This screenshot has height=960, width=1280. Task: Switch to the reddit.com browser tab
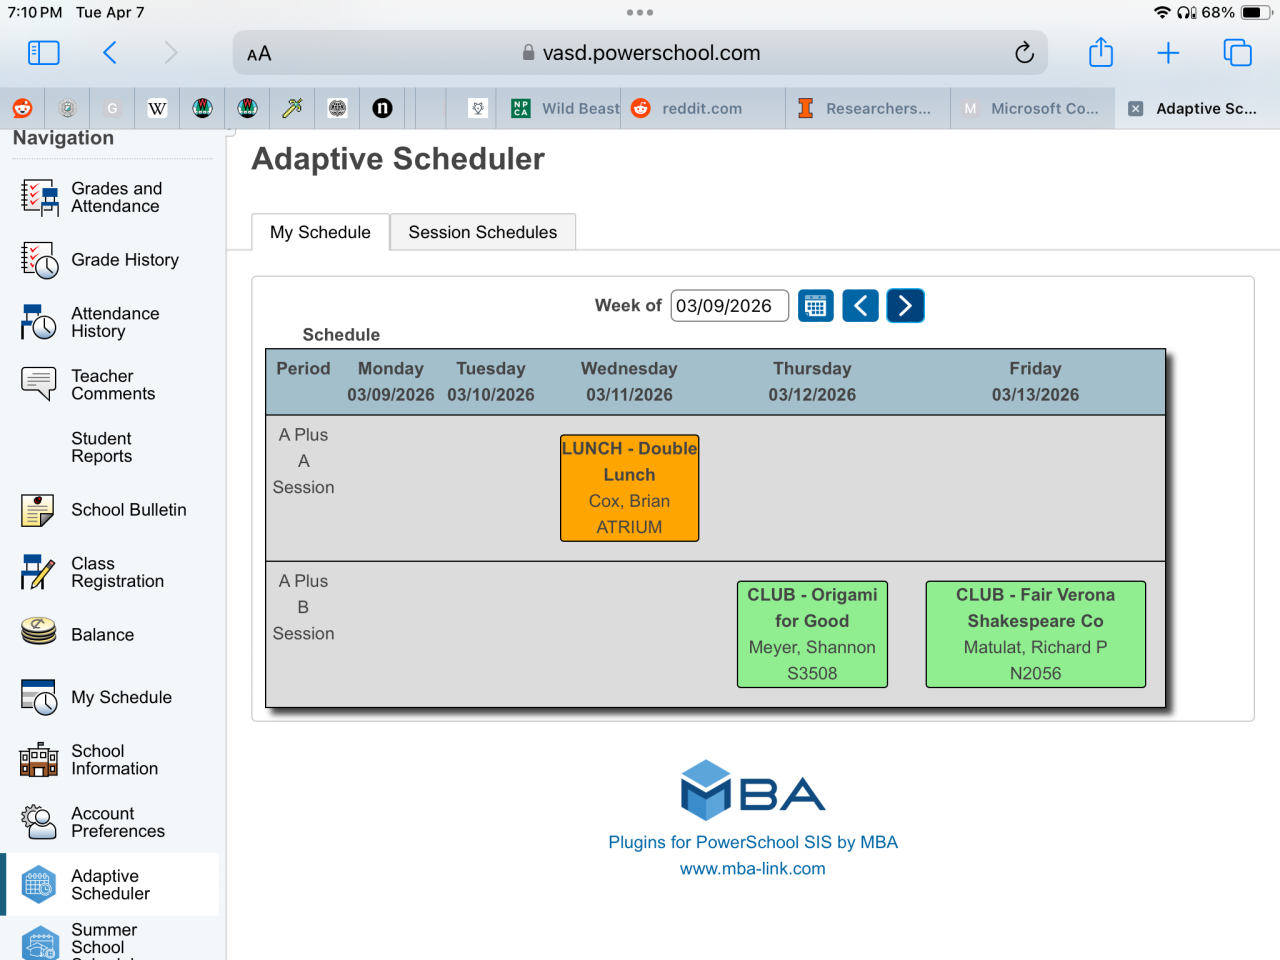pyautogui.click(x=701, y=108)
